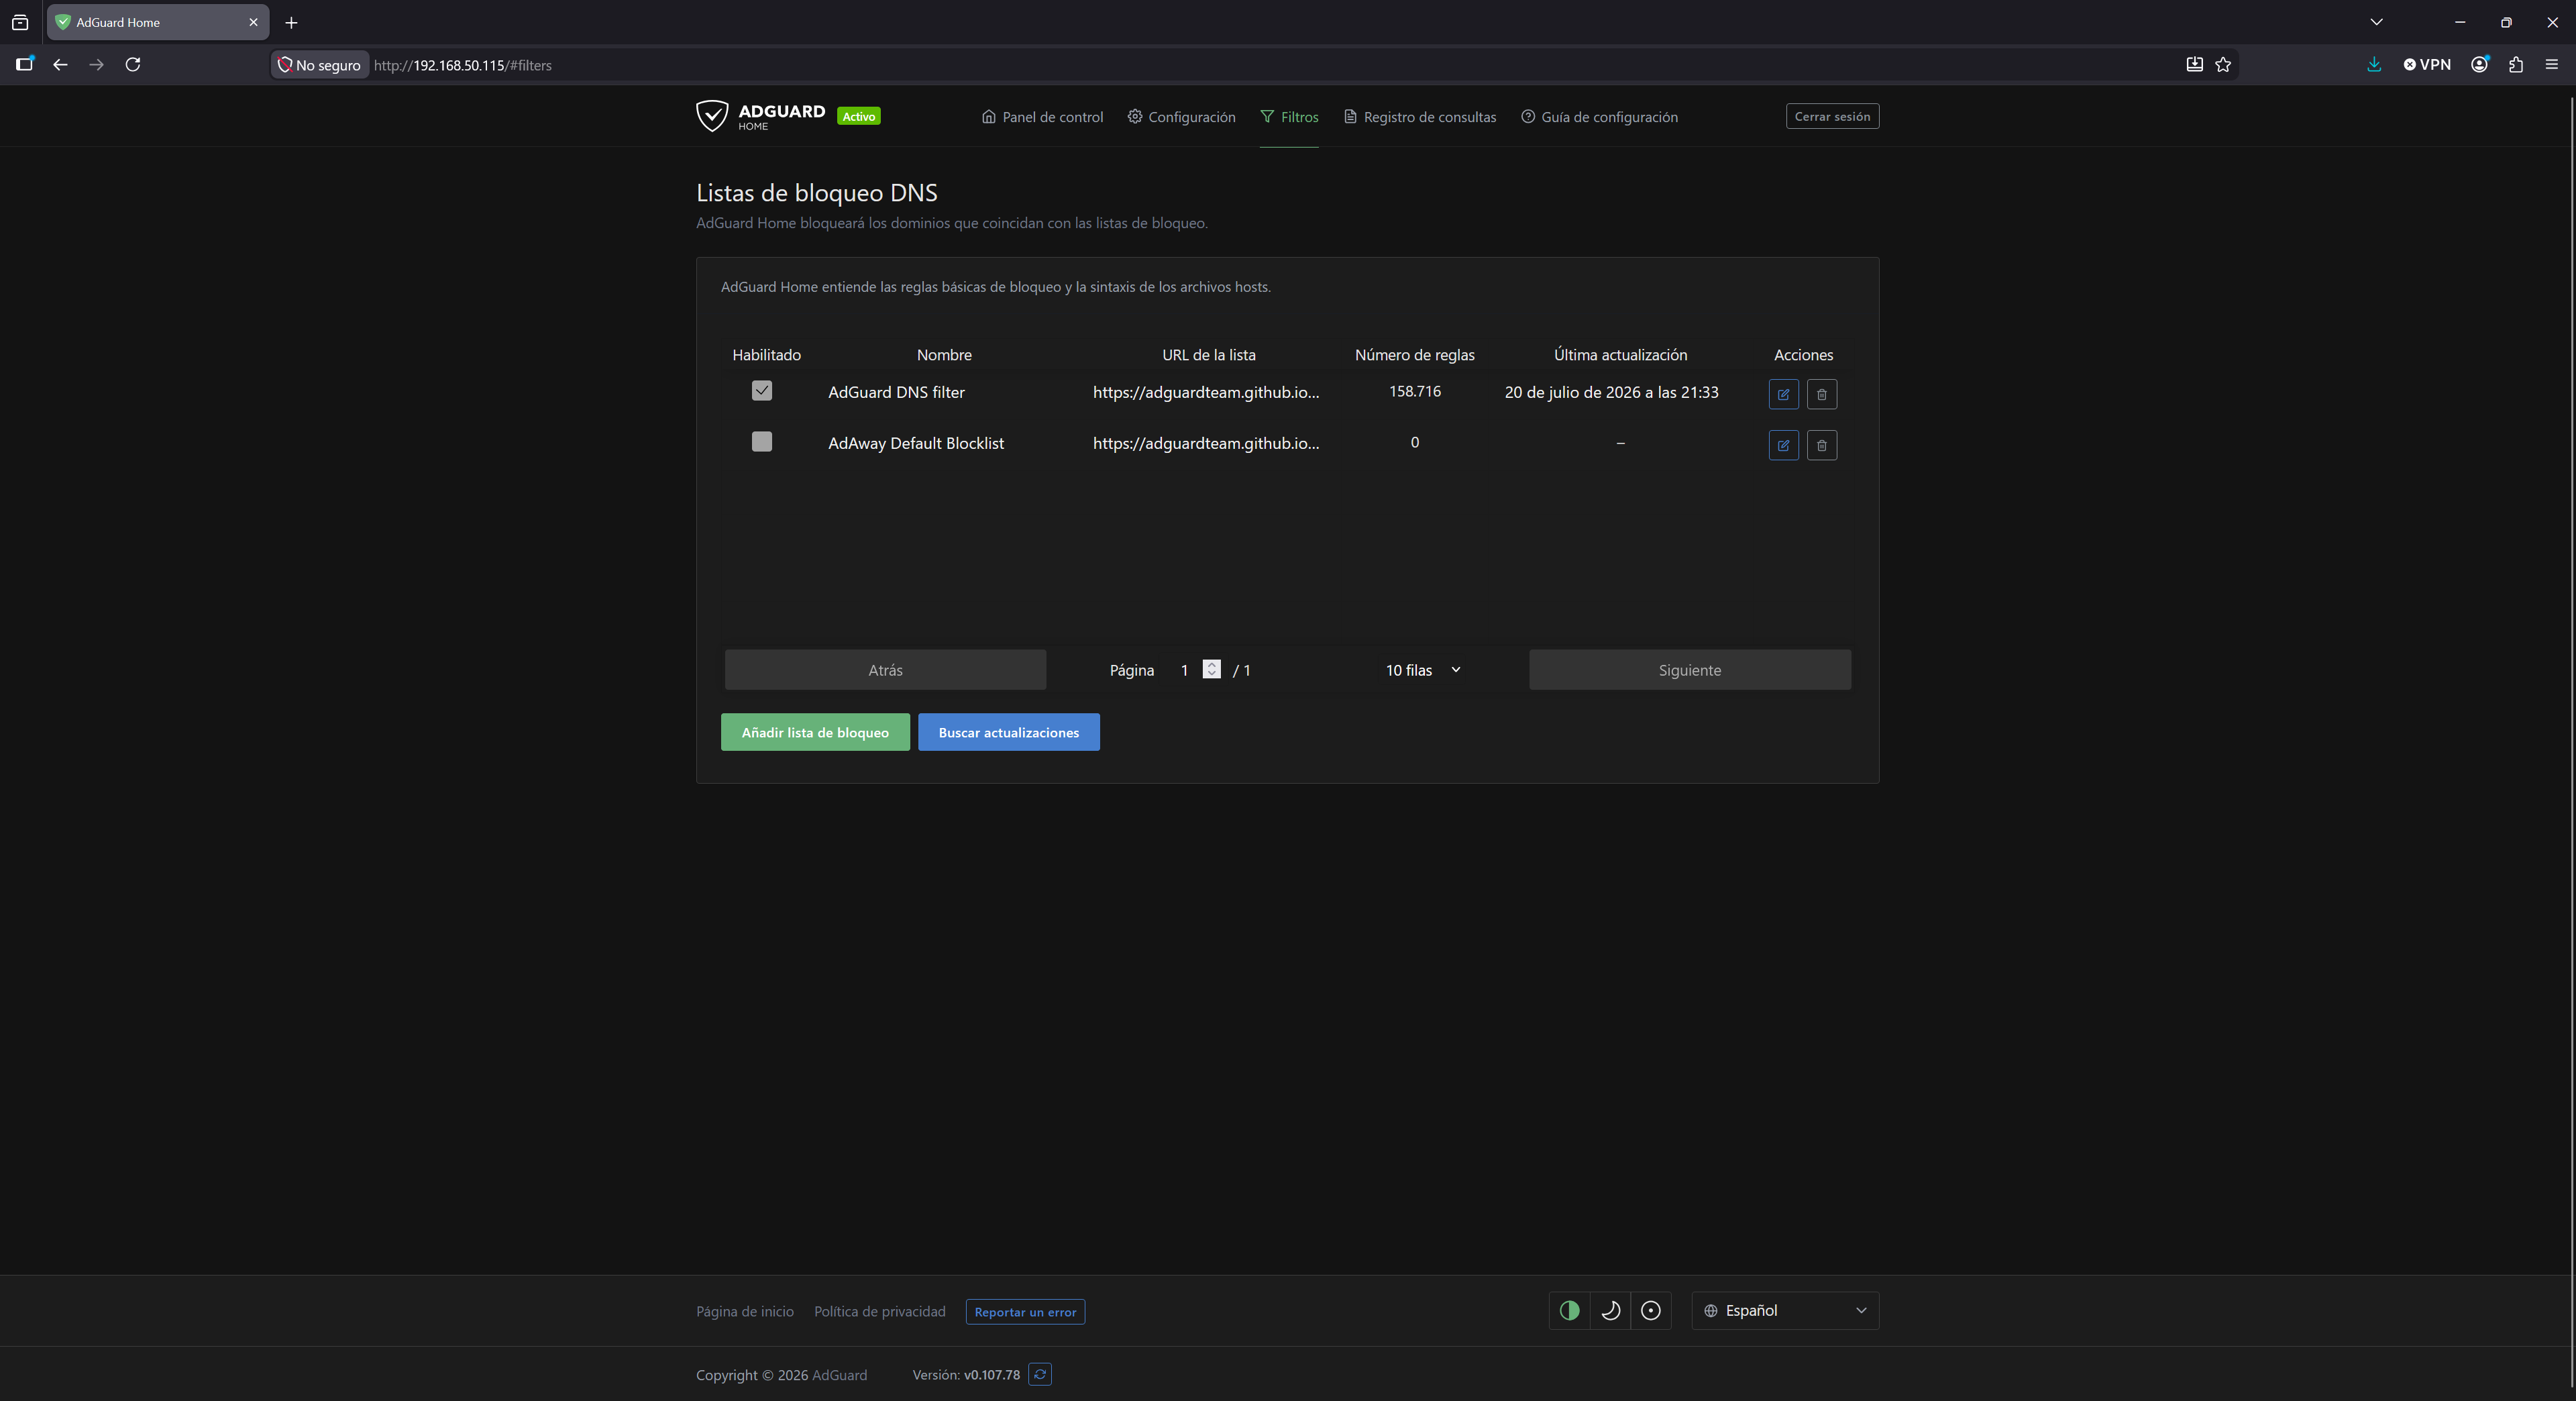The width and height of the screenshot is (2576, 1401).
Task: Sort by the Nombre column header
Action: pyautogui.click(x=944, y=355)
